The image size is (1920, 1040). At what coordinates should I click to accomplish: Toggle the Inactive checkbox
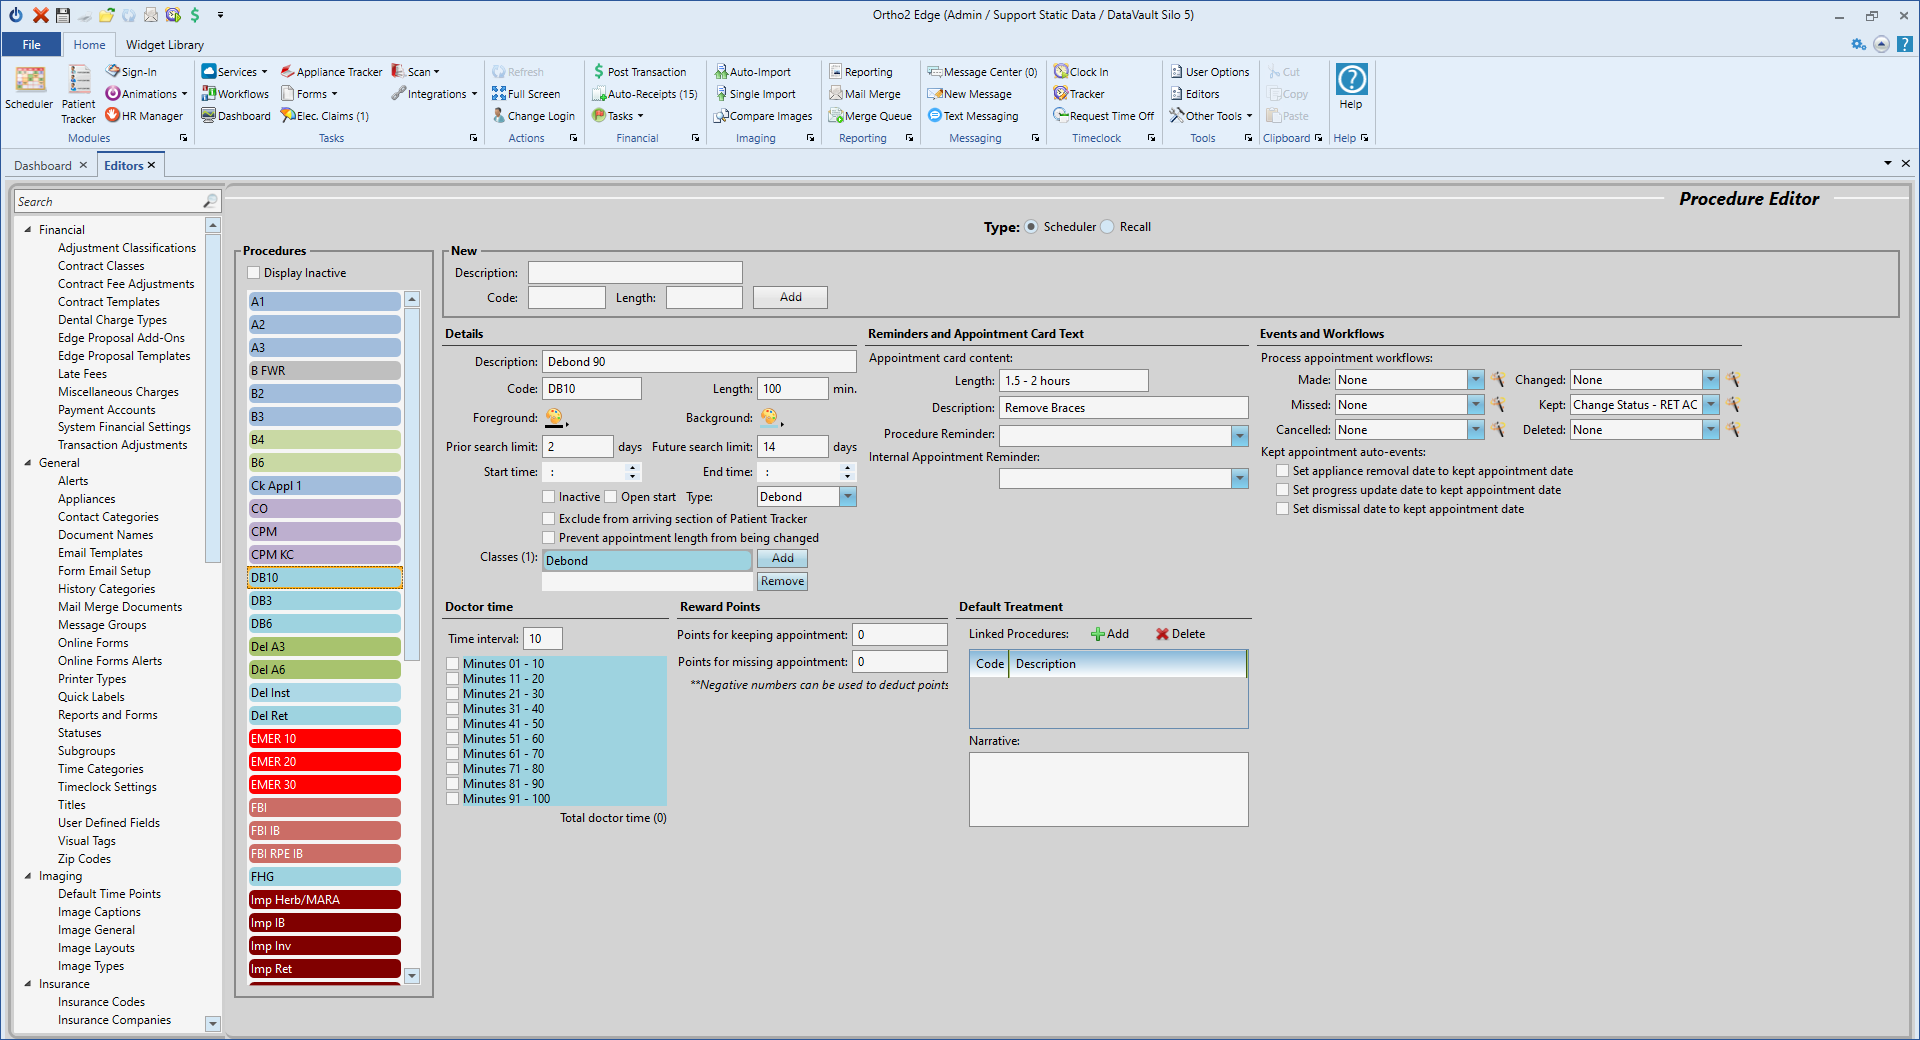[548, 497]
